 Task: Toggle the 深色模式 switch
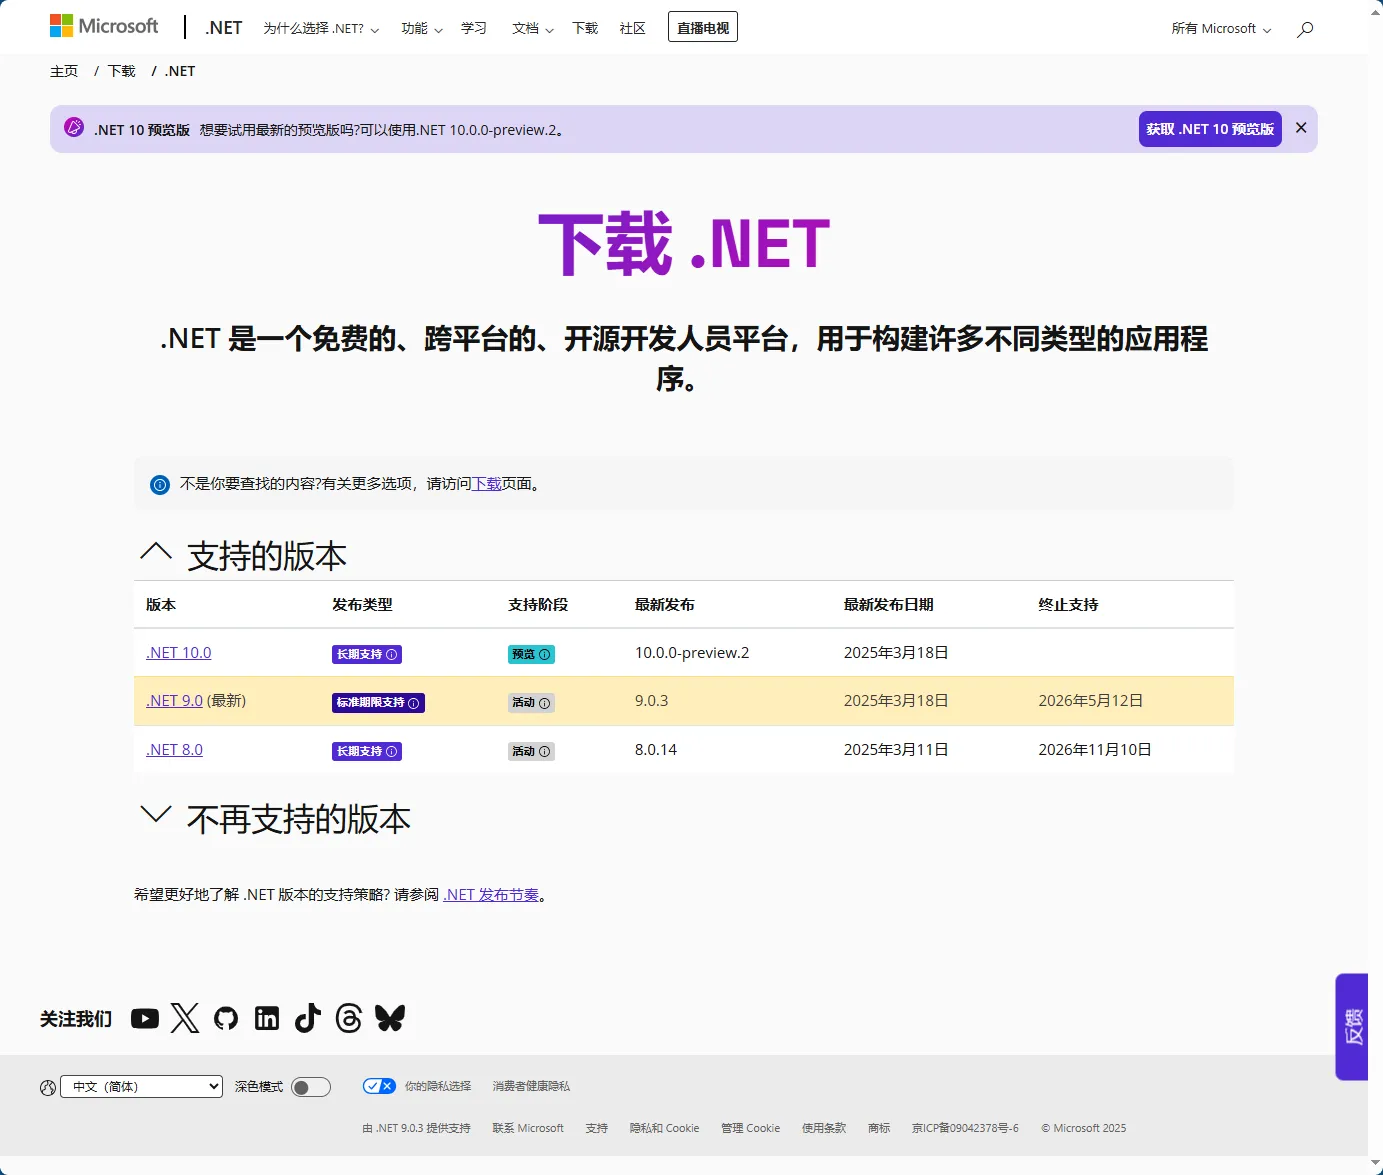click(x=310, y=1086)
